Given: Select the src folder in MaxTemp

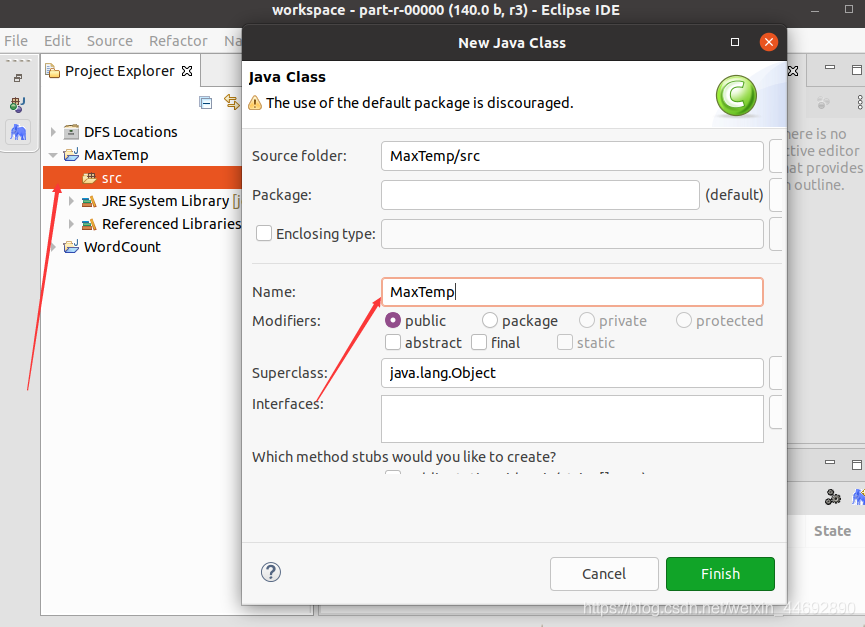Looking at the screenshot, I should click(x=142, y=178).
